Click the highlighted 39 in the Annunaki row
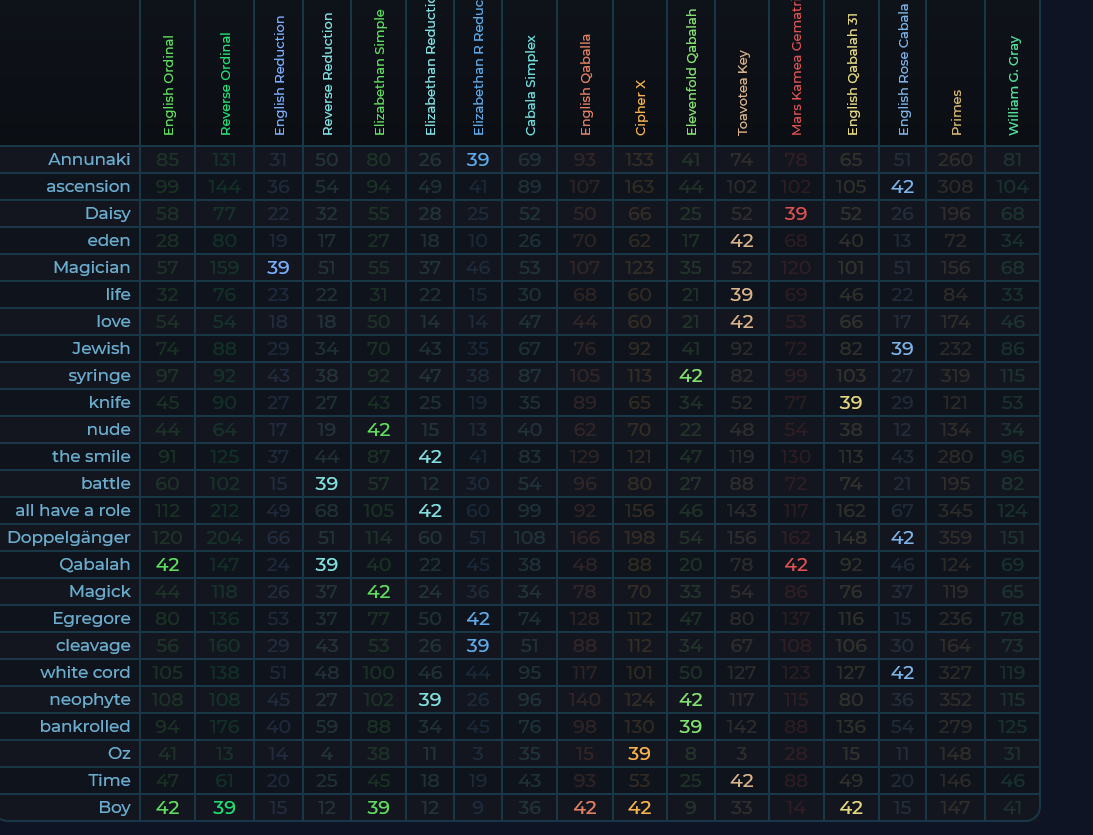Viewport: 1093px width, 835px height. pos(478,159)
